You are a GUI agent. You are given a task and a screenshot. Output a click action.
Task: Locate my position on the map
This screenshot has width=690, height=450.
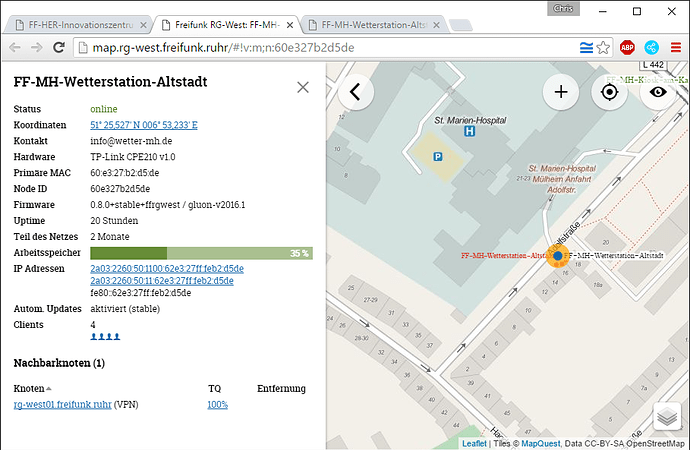point(609,92)
